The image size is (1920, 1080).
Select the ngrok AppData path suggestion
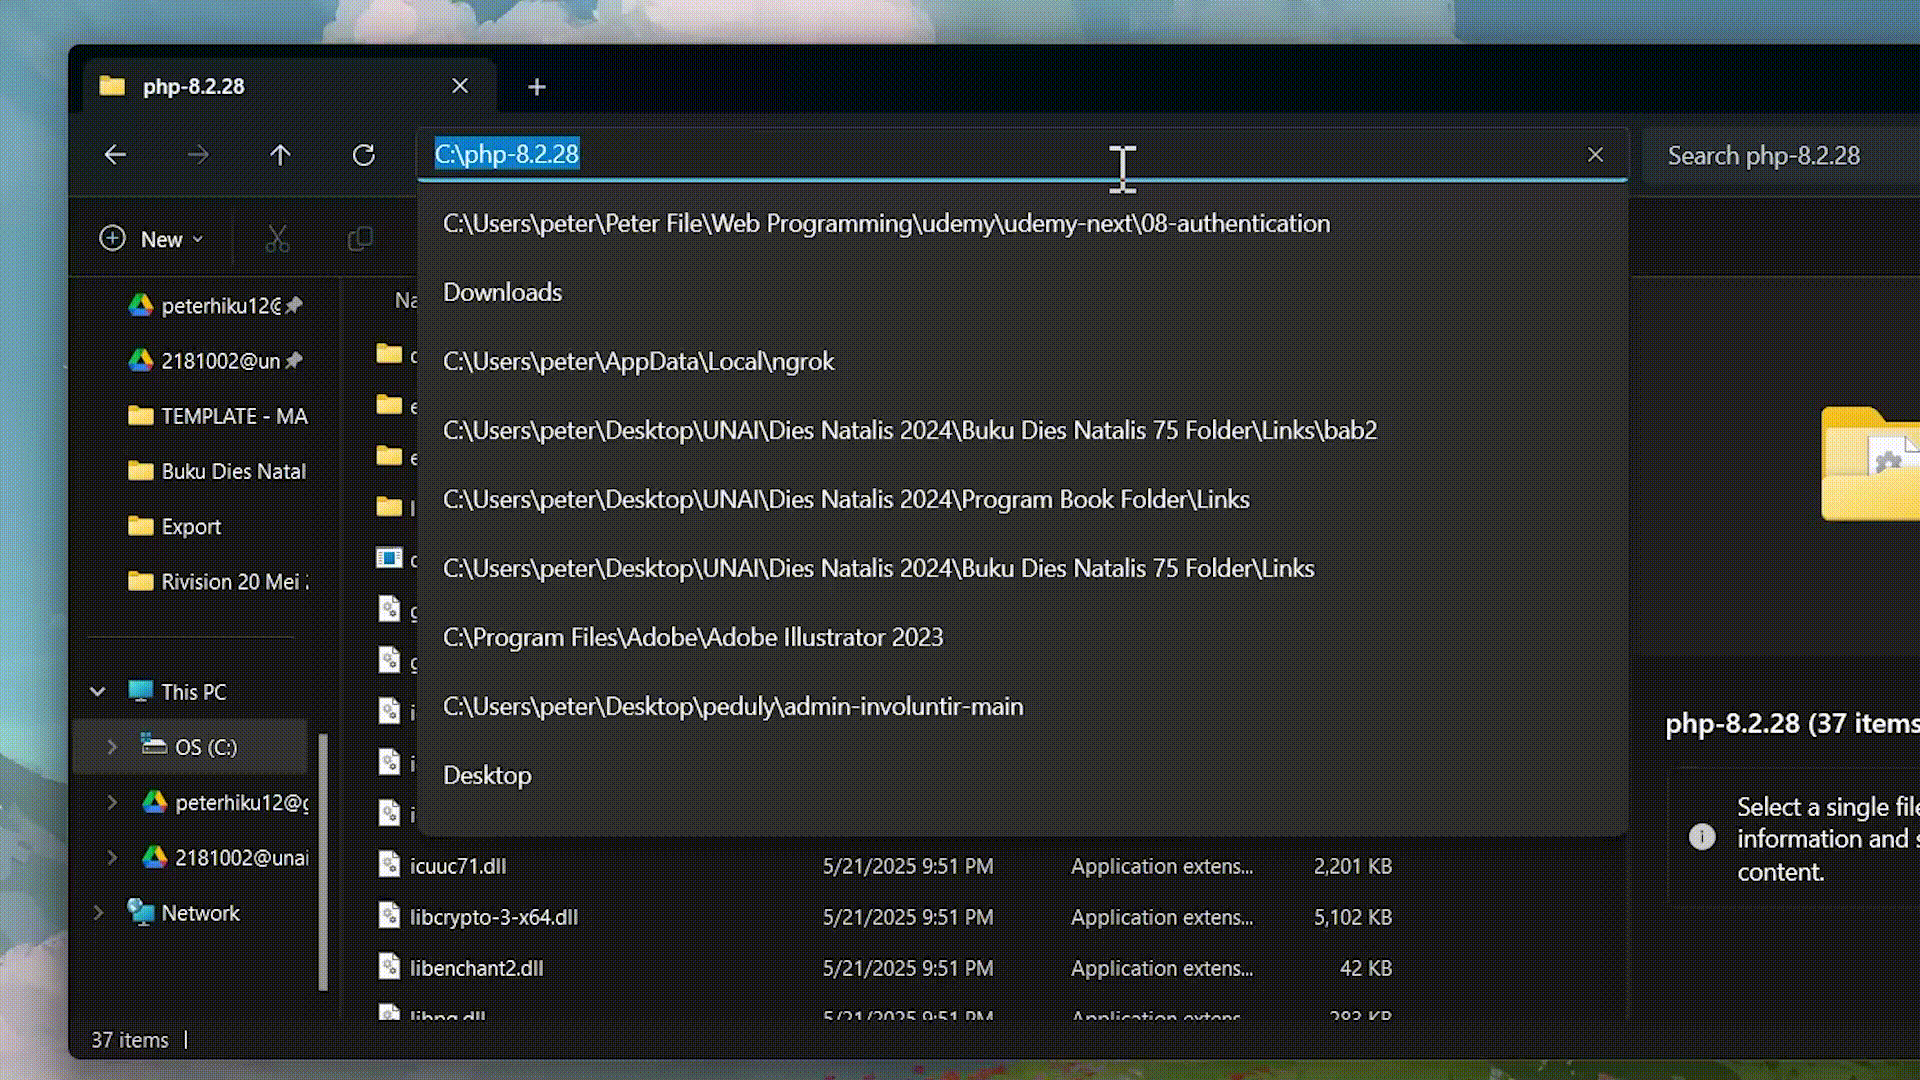pos(1022,361)
